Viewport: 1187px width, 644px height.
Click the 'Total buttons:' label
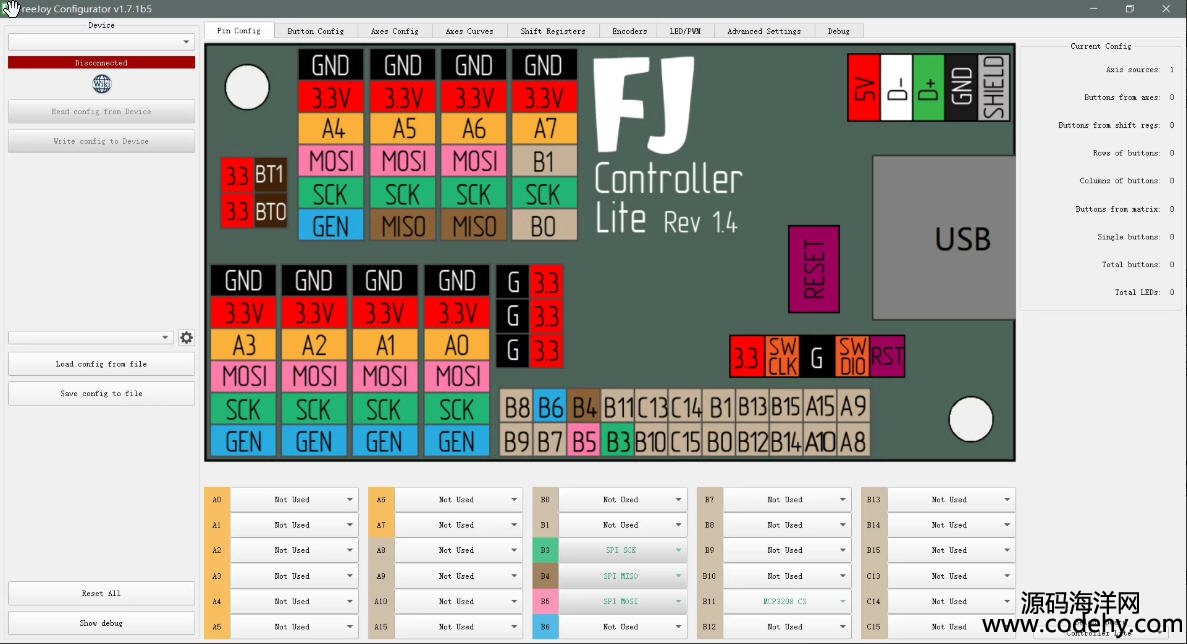(x=1130, y=265)
